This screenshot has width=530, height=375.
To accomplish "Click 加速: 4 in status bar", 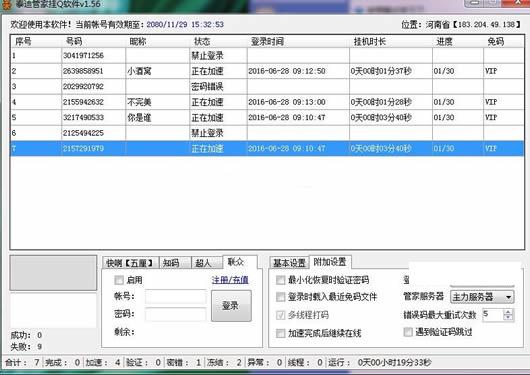I will click(103, 363).
